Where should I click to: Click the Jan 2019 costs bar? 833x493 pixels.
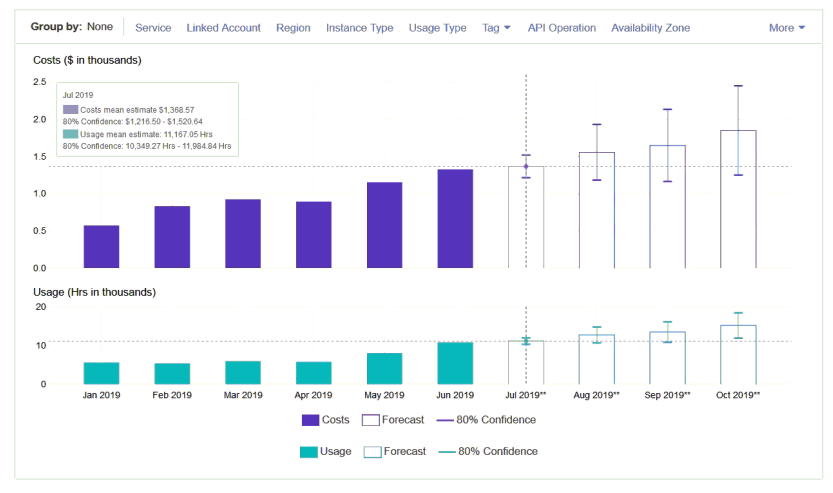pos(101,247)
